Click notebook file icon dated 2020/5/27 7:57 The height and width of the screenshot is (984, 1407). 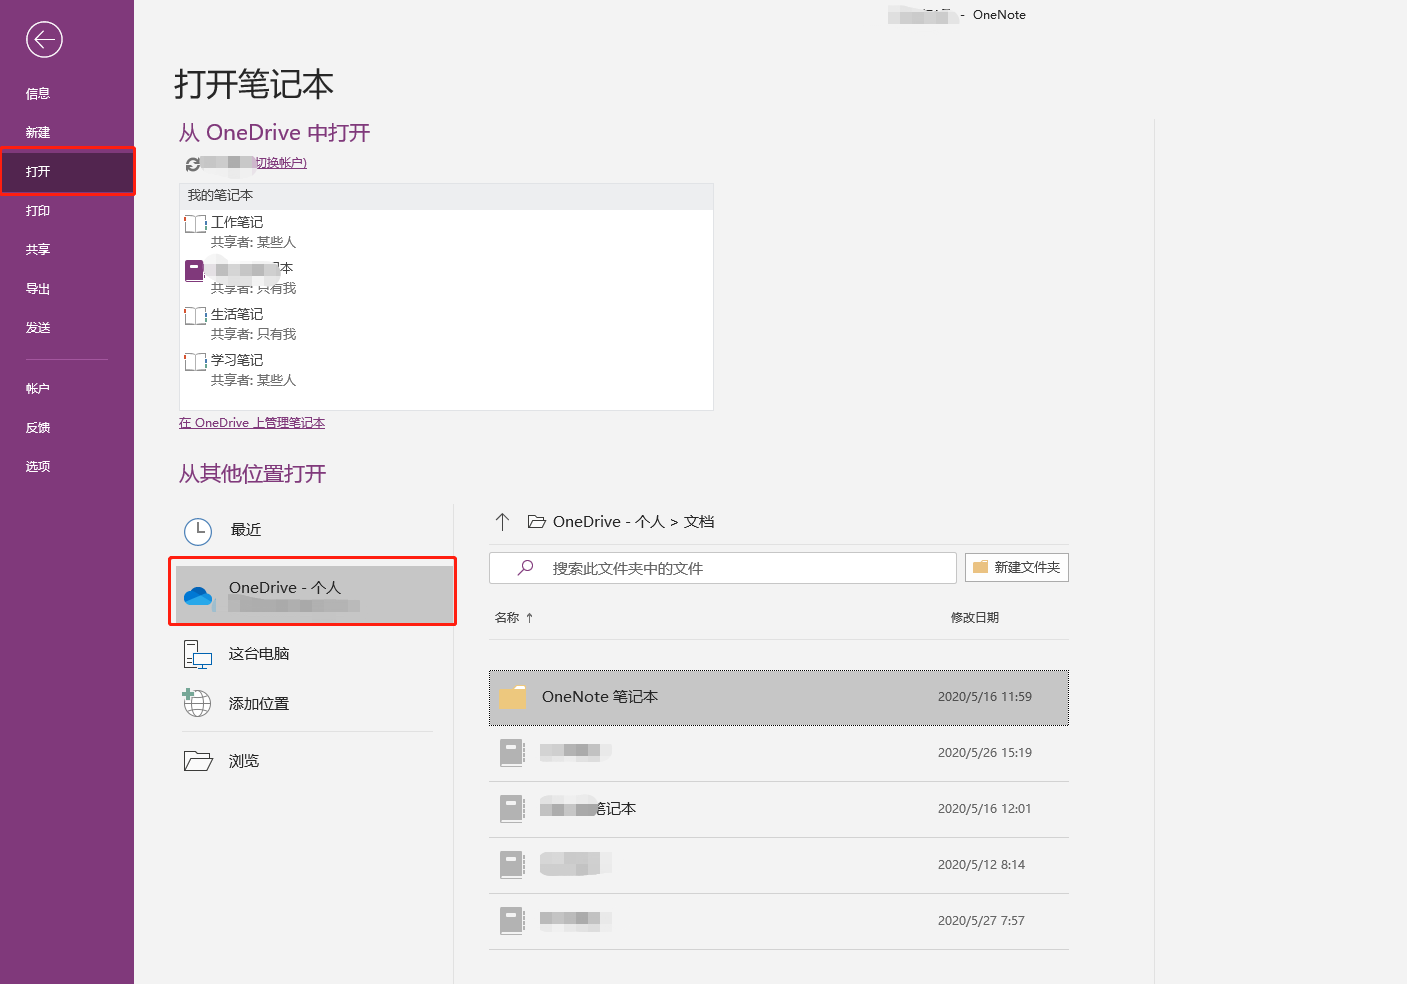coord(512,921)
